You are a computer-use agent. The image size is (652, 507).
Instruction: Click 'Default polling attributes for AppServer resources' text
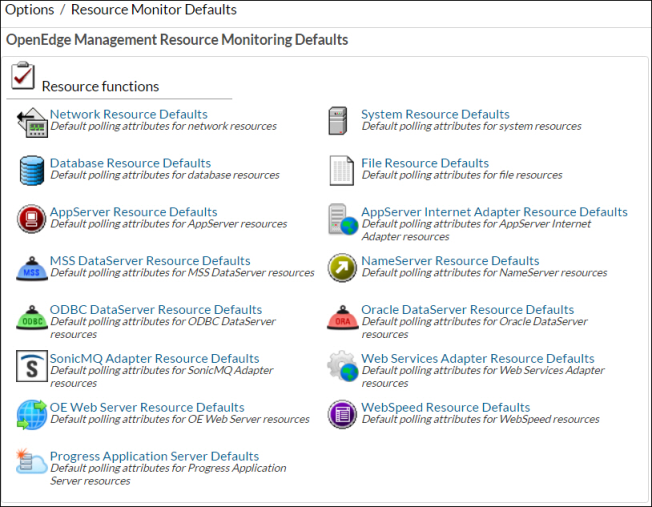(x=168, y=224)
